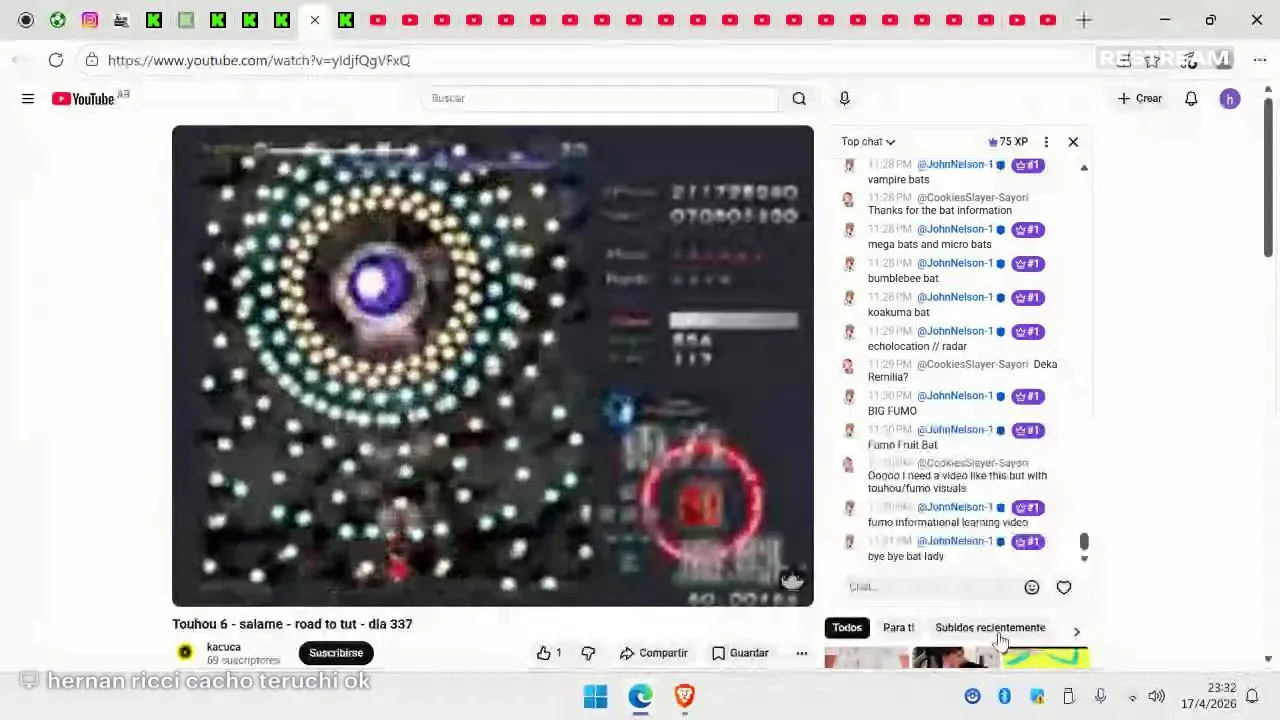
Task: Click the search magnifier button
Action: [x=799, y=98]
